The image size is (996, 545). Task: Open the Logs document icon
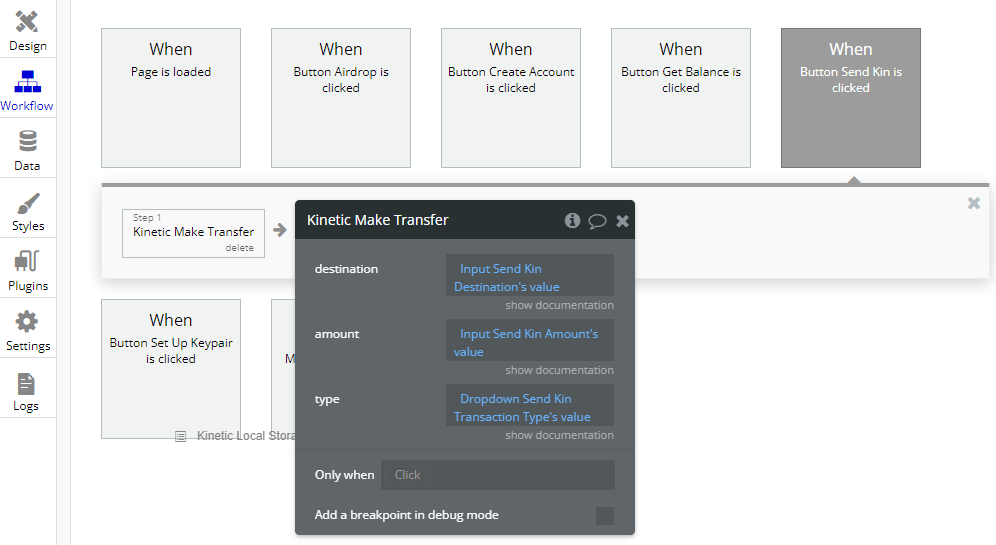click(x=27, y=384)
